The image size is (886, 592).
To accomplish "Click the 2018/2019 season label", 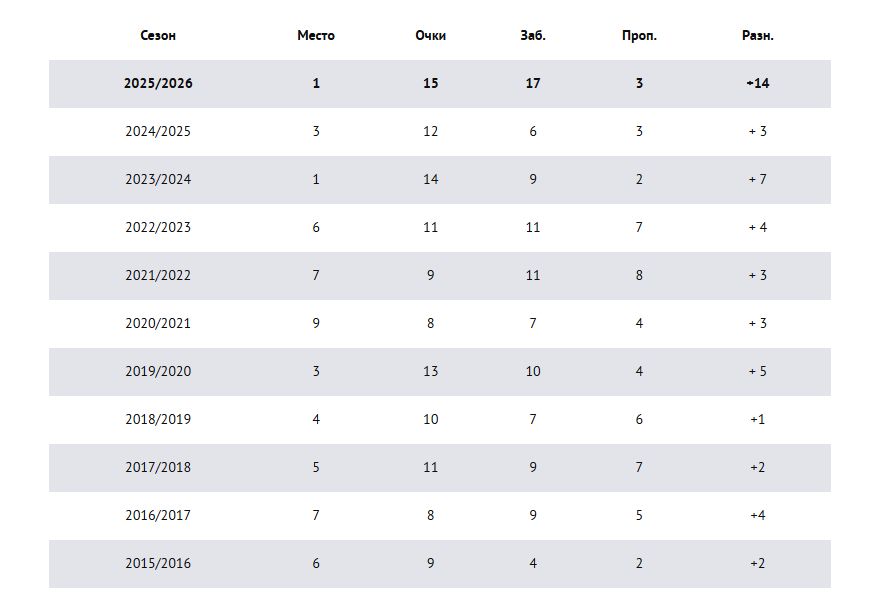I will [x=158, y=420].
